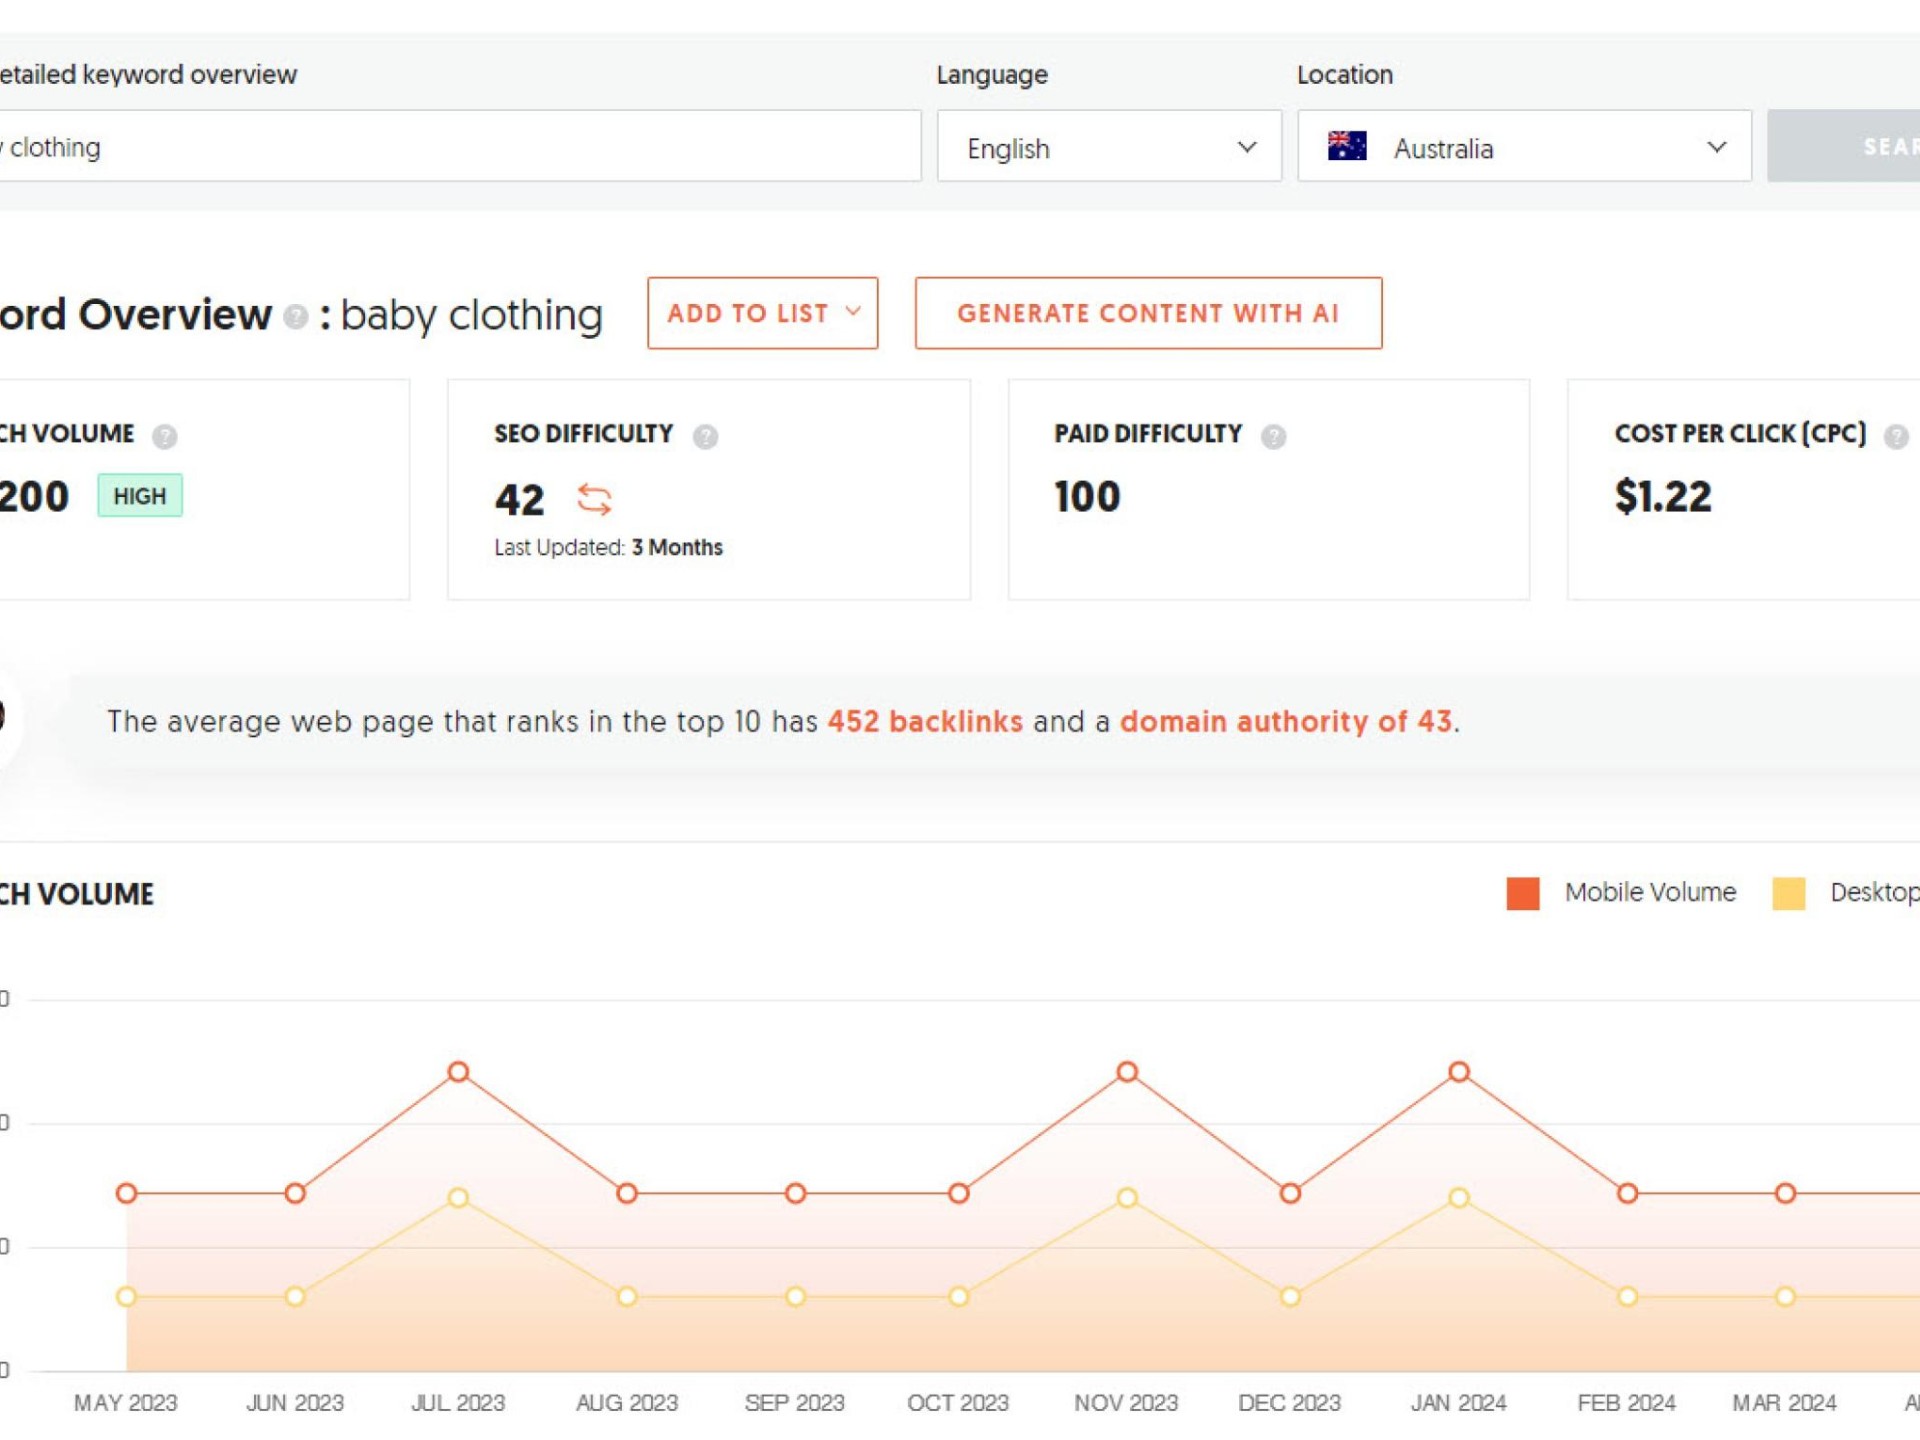This screenshot has height=1440, width=1920.
Task: Open the Location dropdown showing Australia
Action: [1524, 147]
